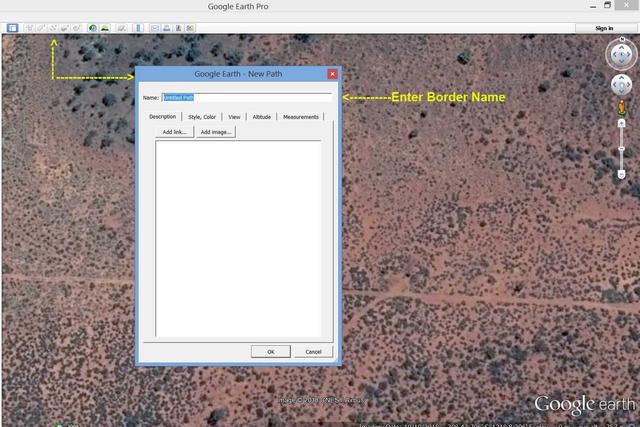Viewport: 640px width, 427px height.
Task: Click the Add image... button
Action: point(216,132)
